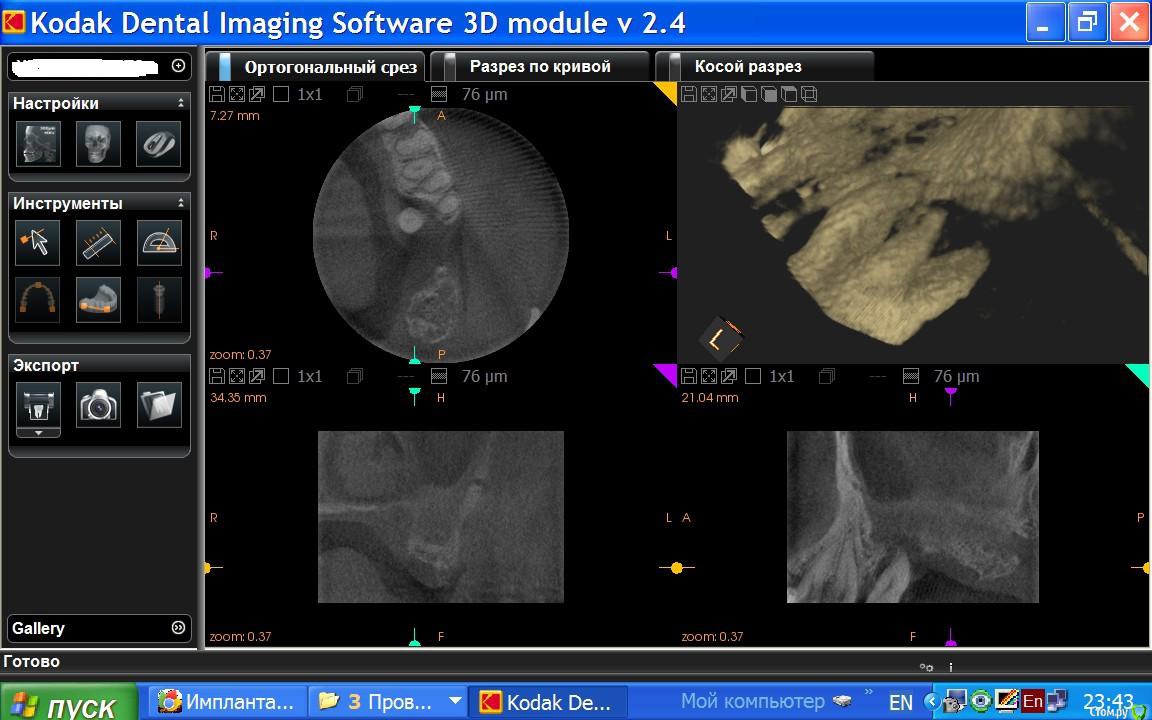Switch to the Косой разрез tab

point(747,67)
